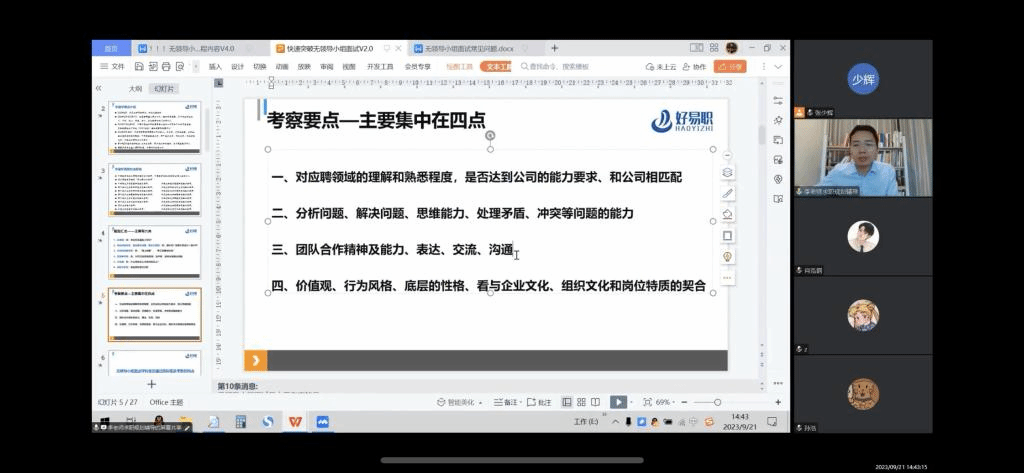
Task: Open the 文件 file menu
Action: (112, 67)
